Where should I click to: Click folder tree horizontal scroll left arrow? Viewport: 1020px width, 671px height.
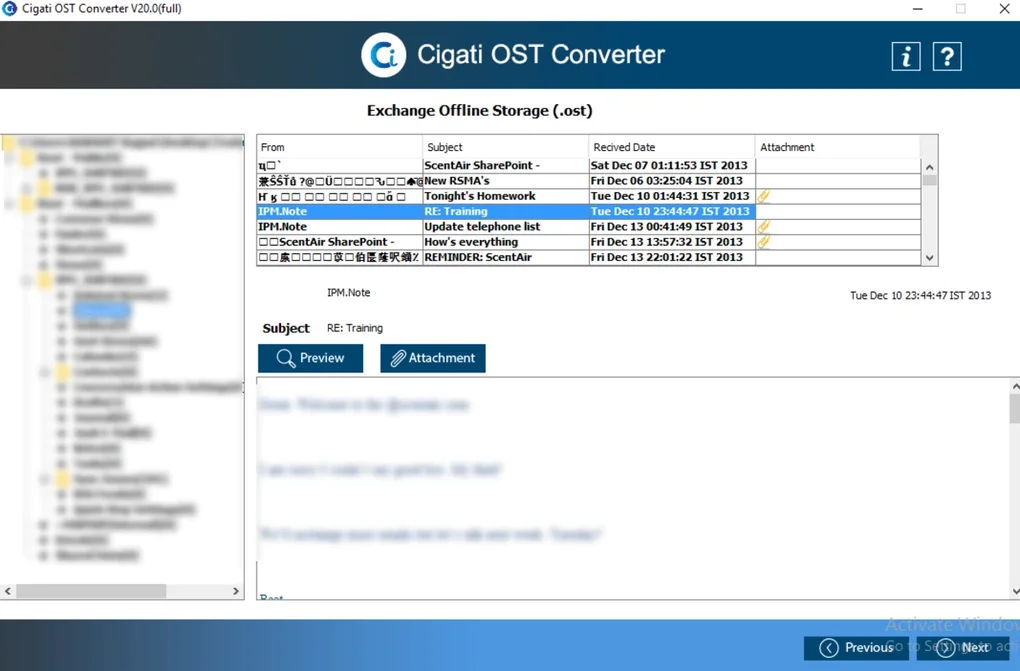8,591
